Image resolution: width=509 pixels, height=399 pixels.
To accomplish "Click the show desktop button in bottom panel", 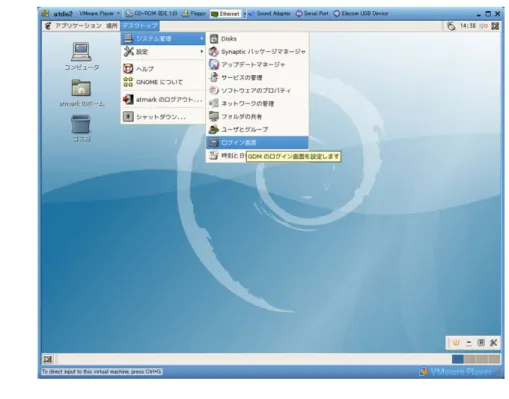I will click(48, 359).
